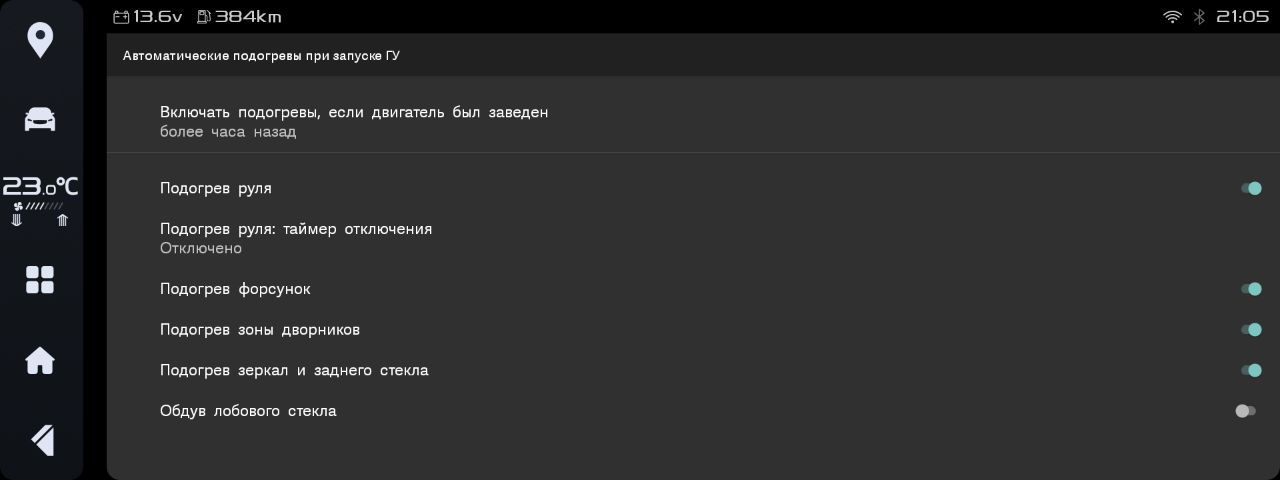Image resolution: width=1280 pixels, height=480 pixels.
Task: Tap the Автоматические подогревы при запуске ГУ header
Action: tap(261, 56)
